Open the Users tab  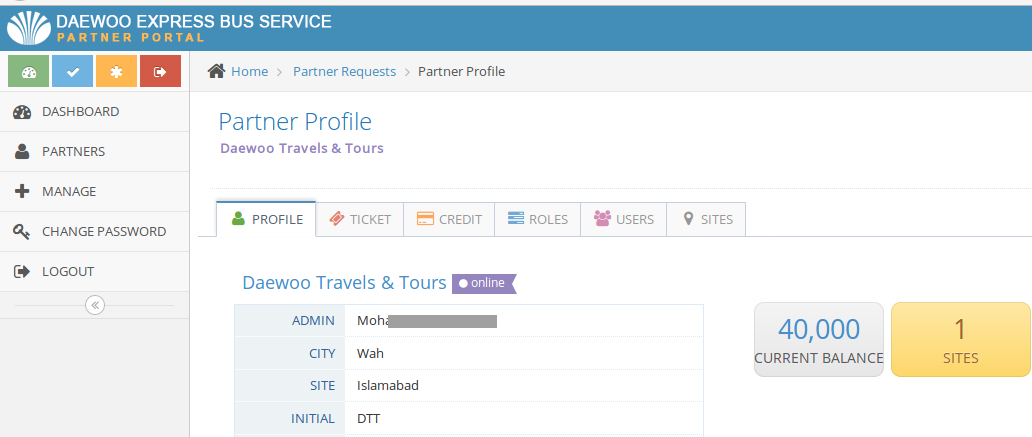tap(624, 220)
